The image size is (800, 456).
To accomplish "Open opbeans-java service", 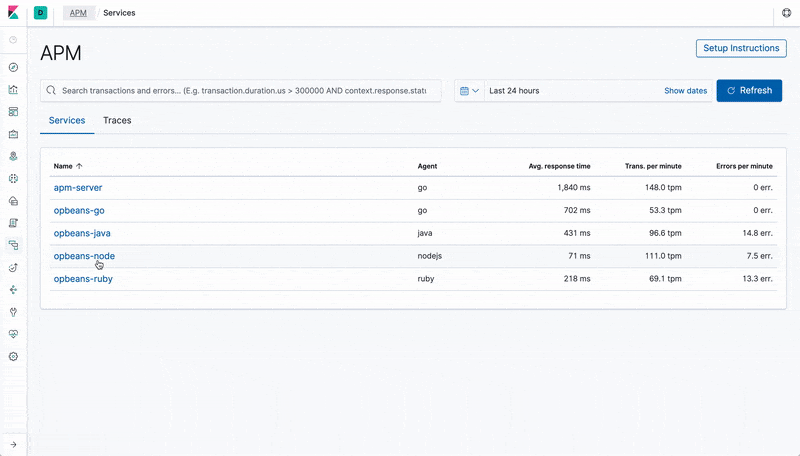I will 82,233.
